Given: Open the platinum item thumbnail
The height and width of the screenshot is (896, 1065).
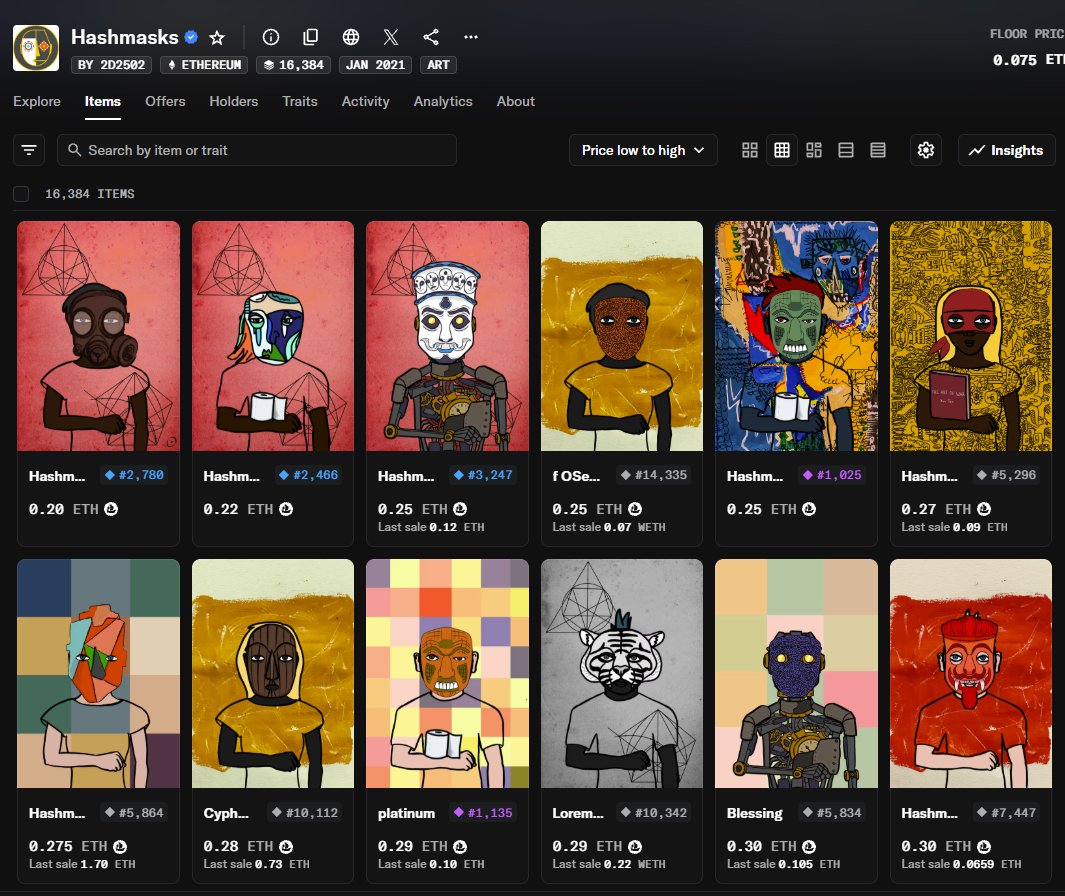Looking at the screenshot, I should coord(448,673).
